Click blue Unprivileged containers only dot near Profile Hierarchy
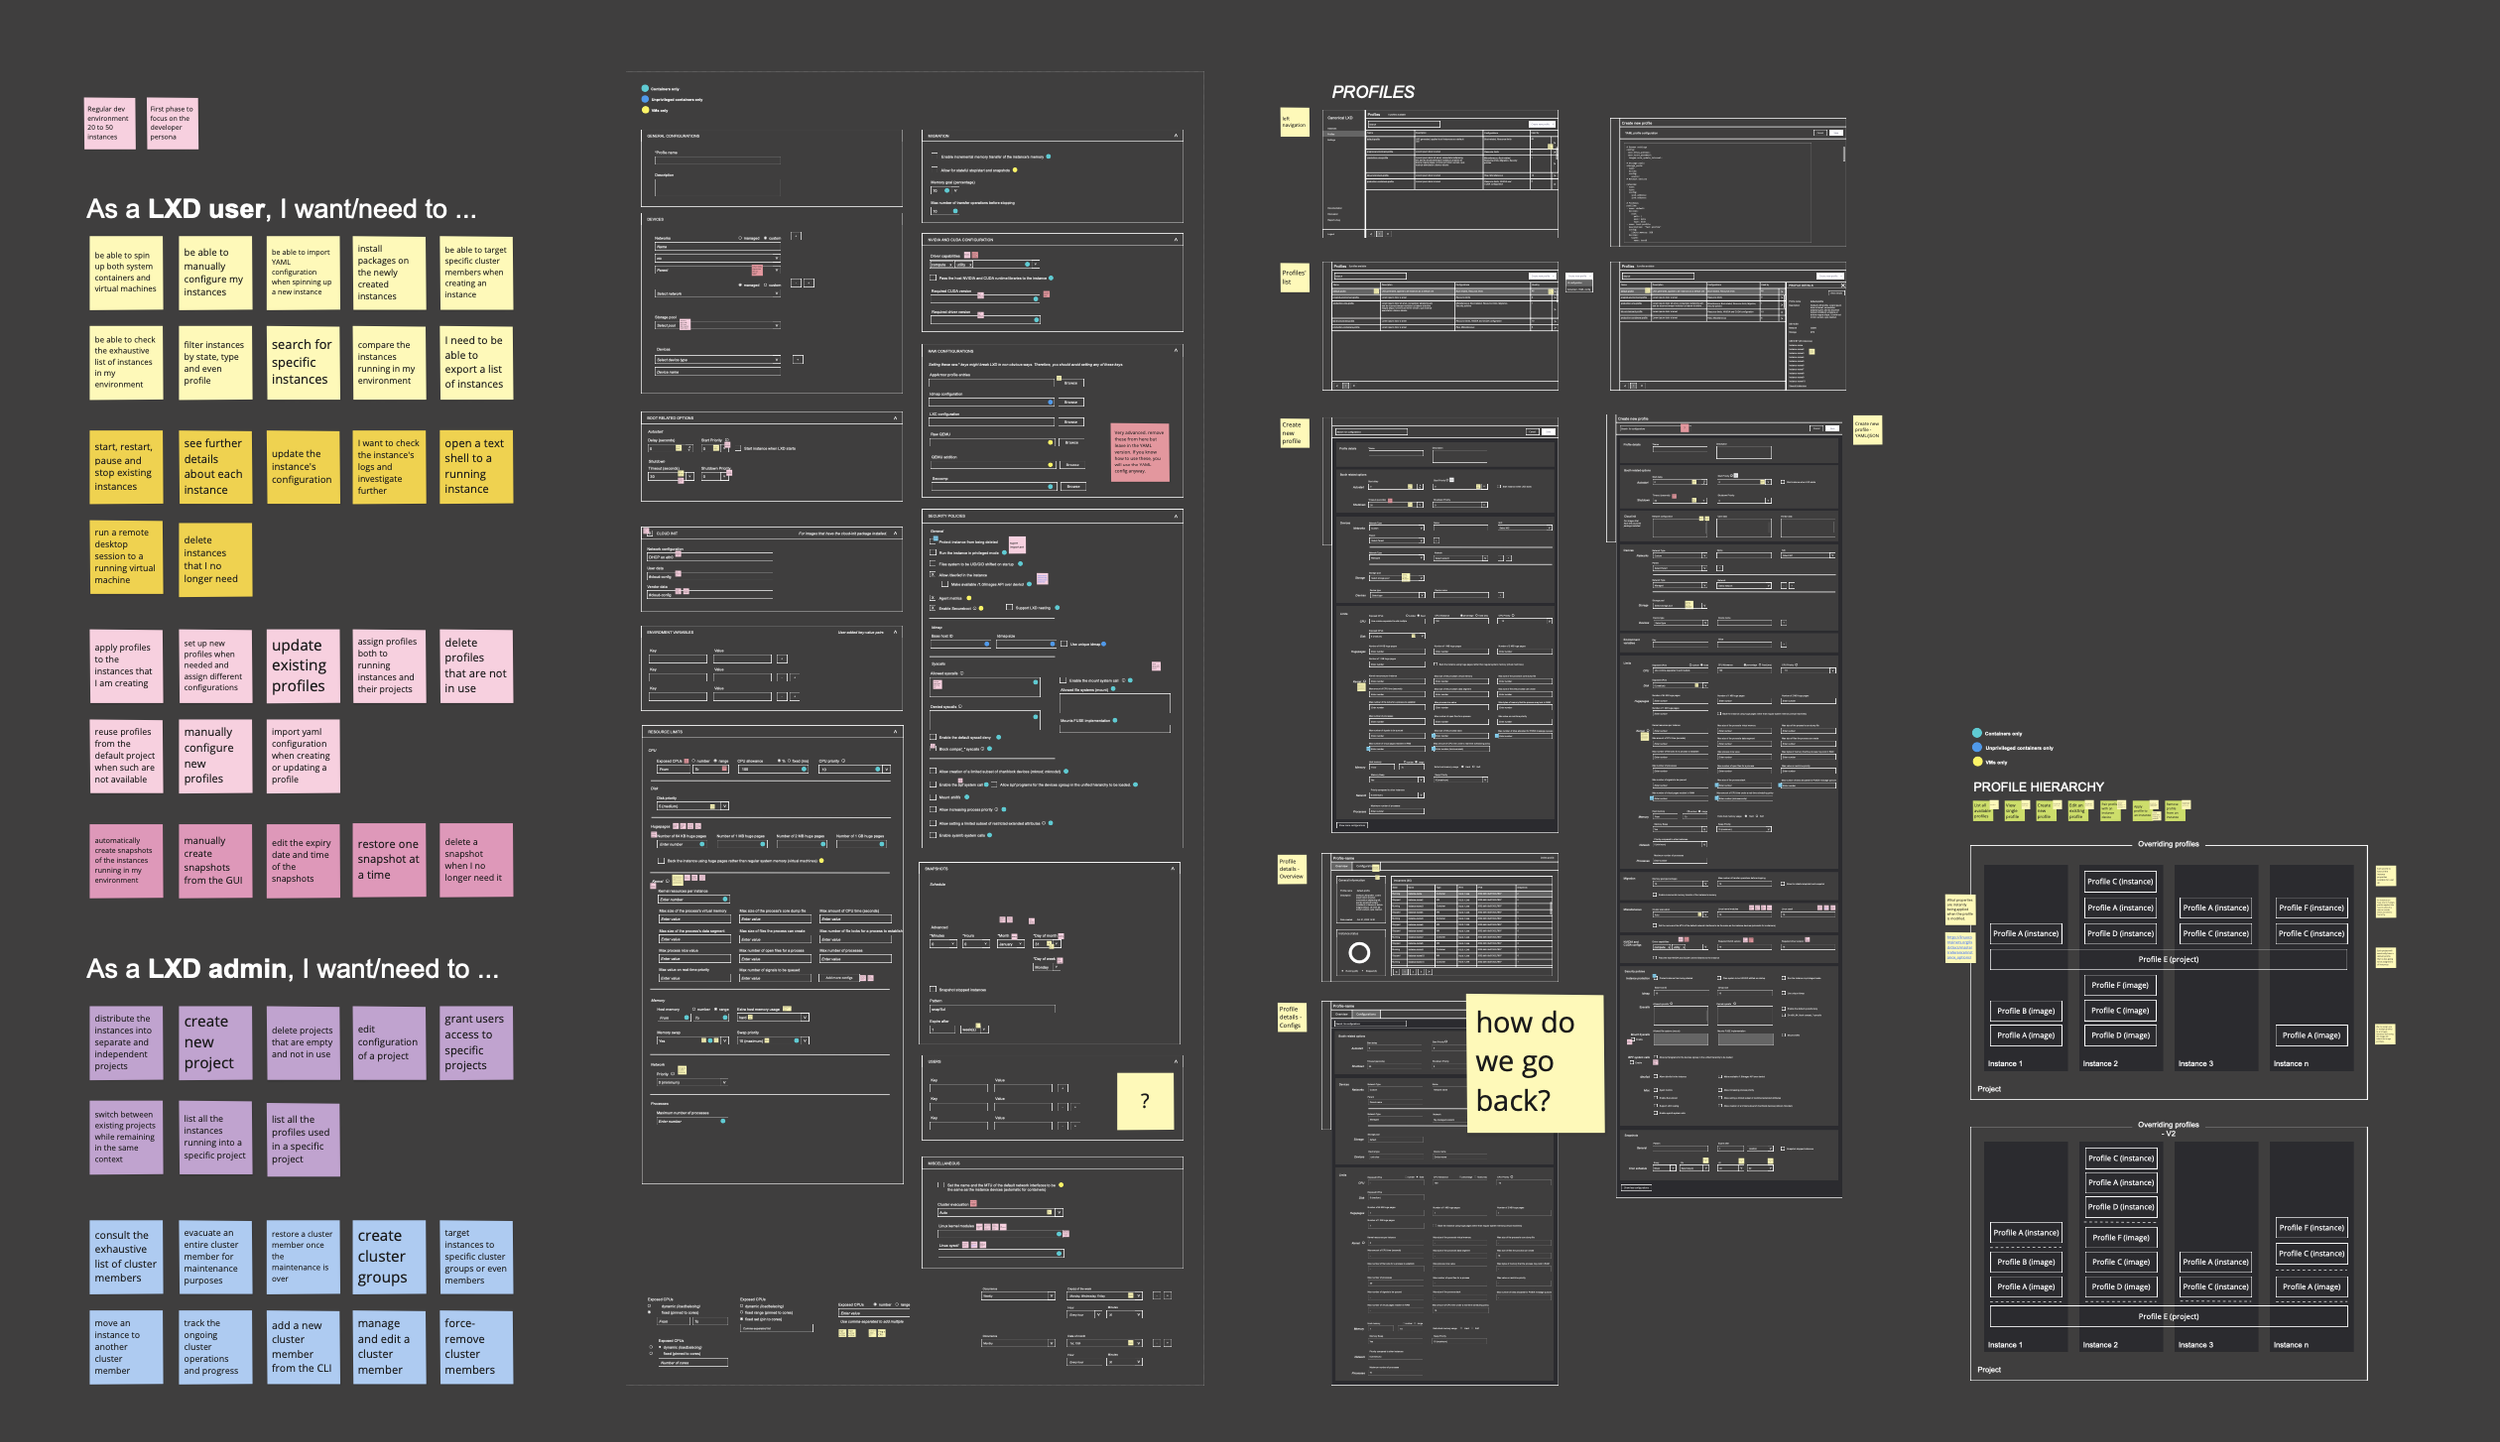This screenshot has width=2500, height=1442. [x=1977, y=747]
